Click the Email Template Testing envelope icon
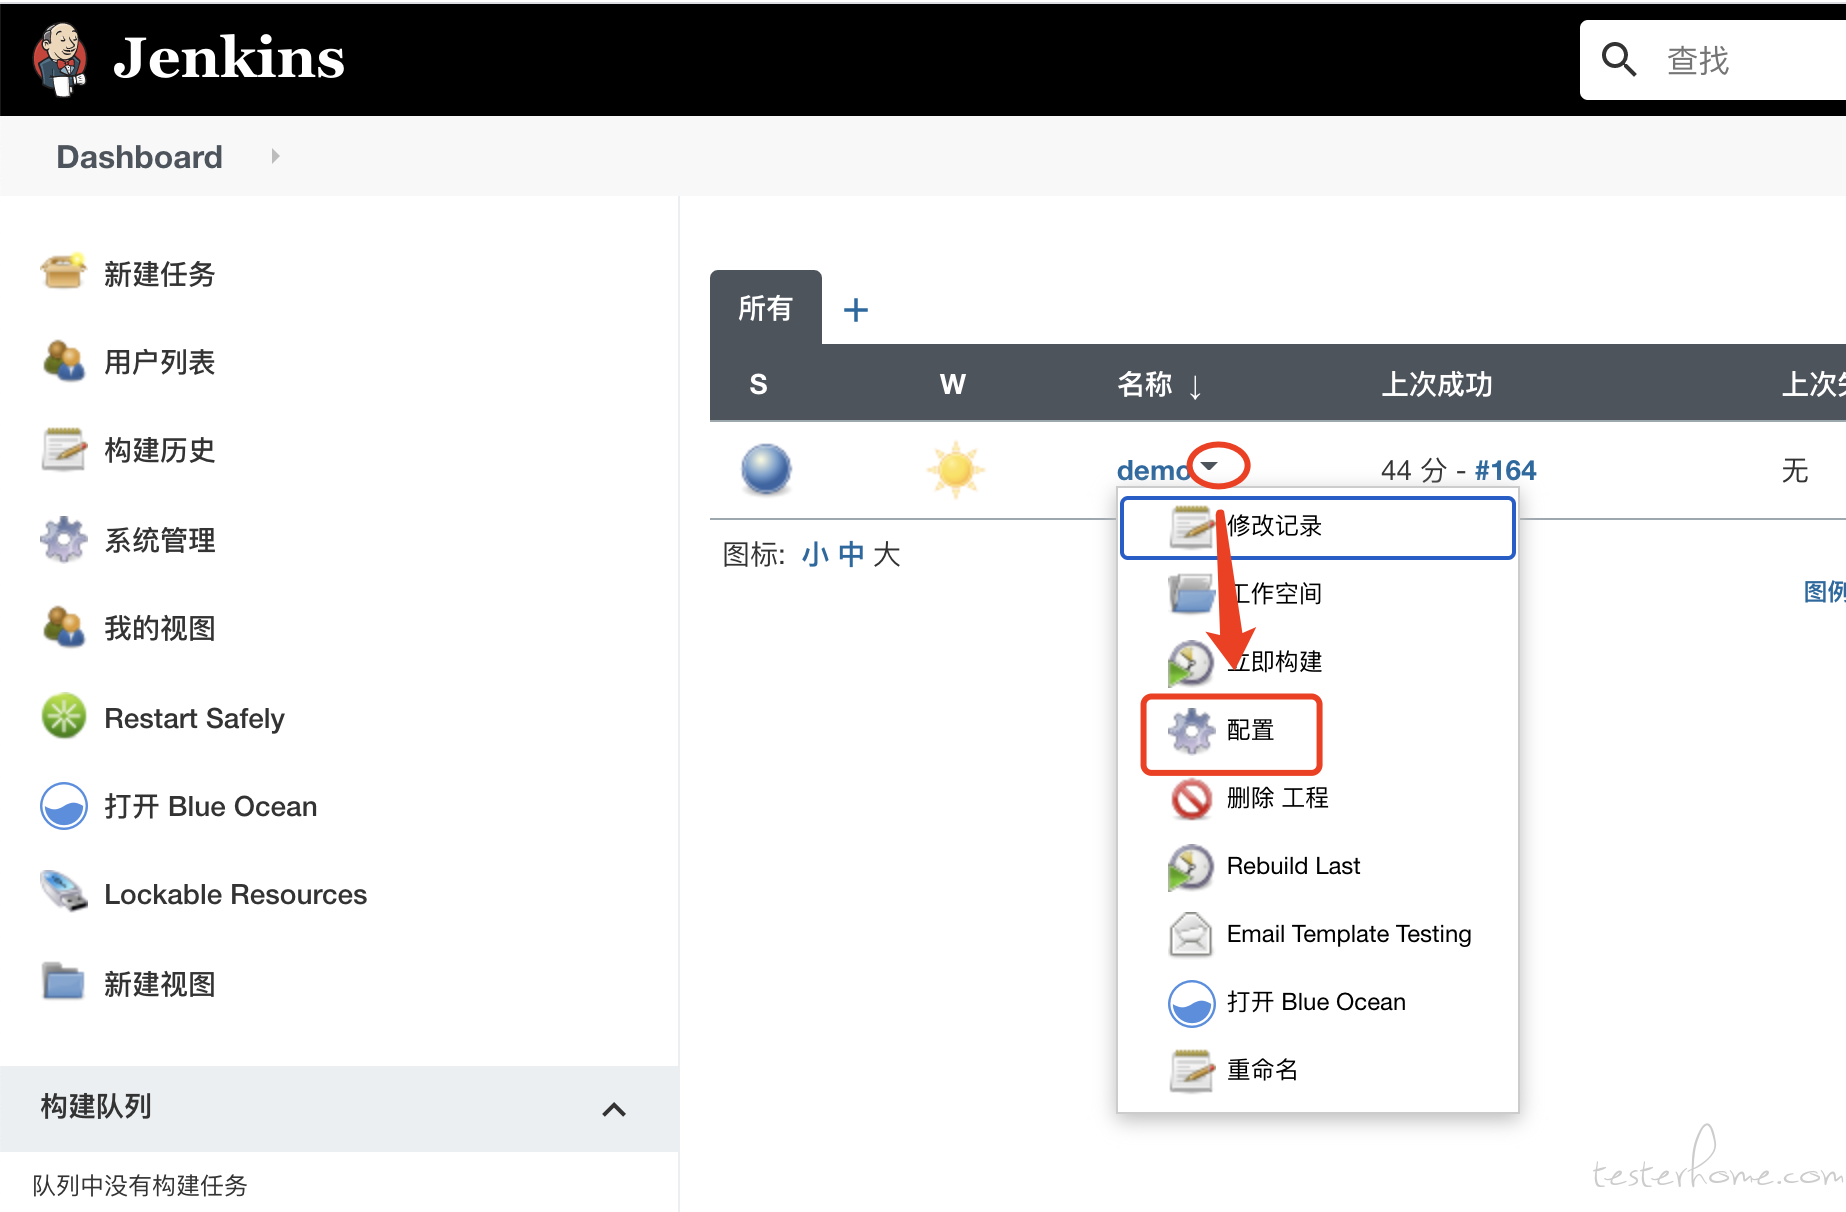Image resolution: width=1846 pixels, height=1212 pixels. 1191,934
